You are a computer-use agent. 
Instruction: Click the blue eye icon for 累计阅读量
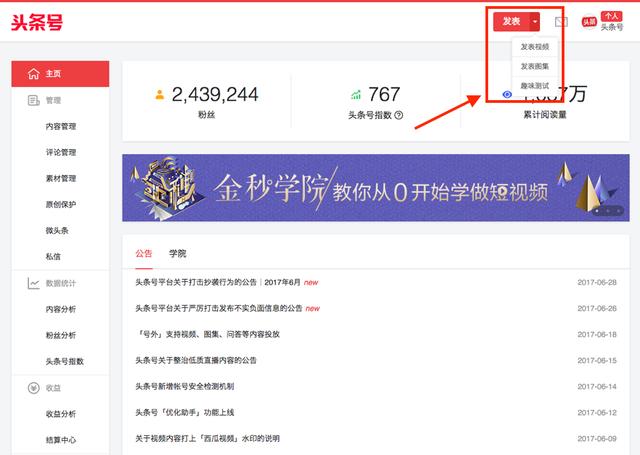click(507, 95)
